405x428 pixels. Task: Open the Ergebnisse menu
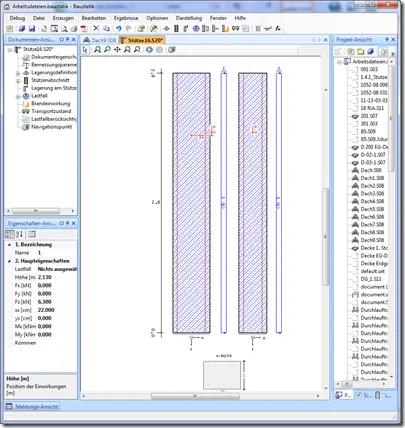pos(126,18)
